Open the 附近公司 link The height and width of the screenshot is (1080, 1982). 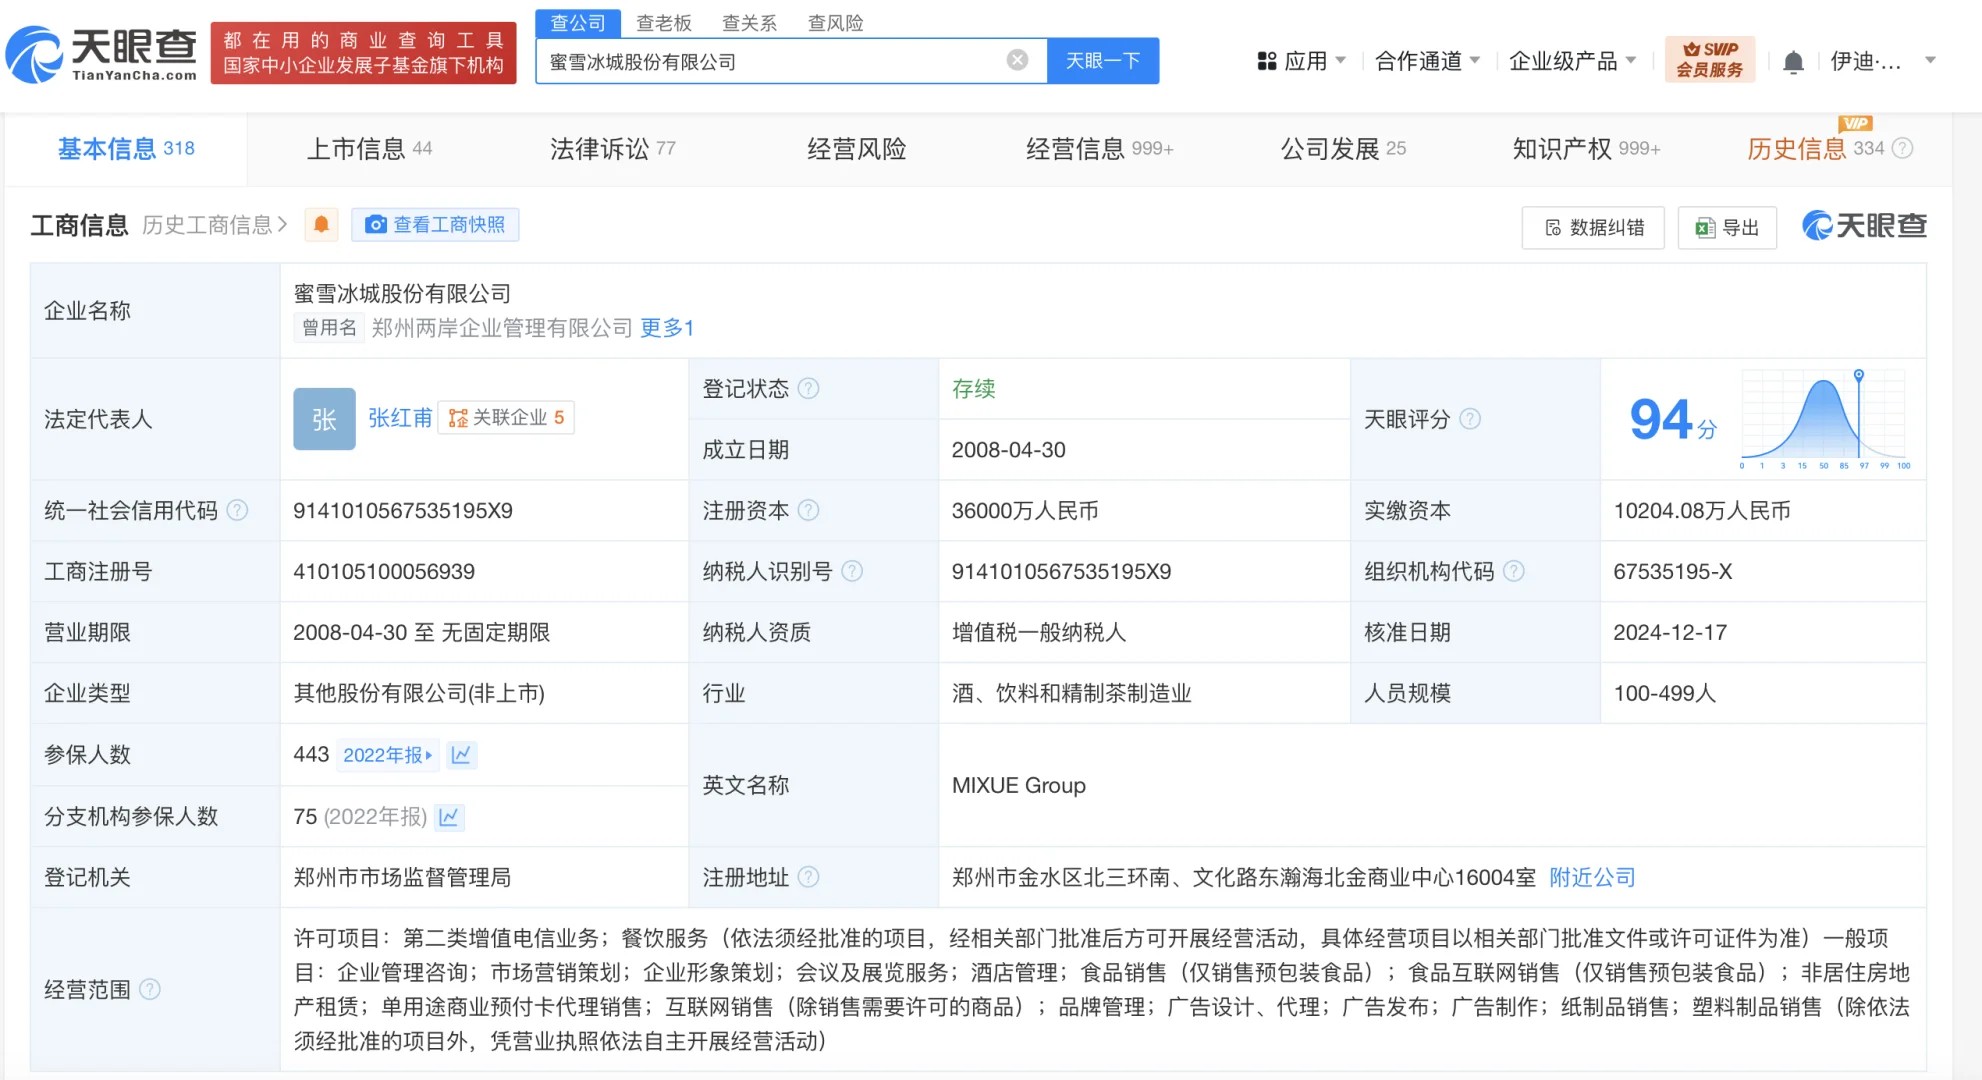point(1592,877)
